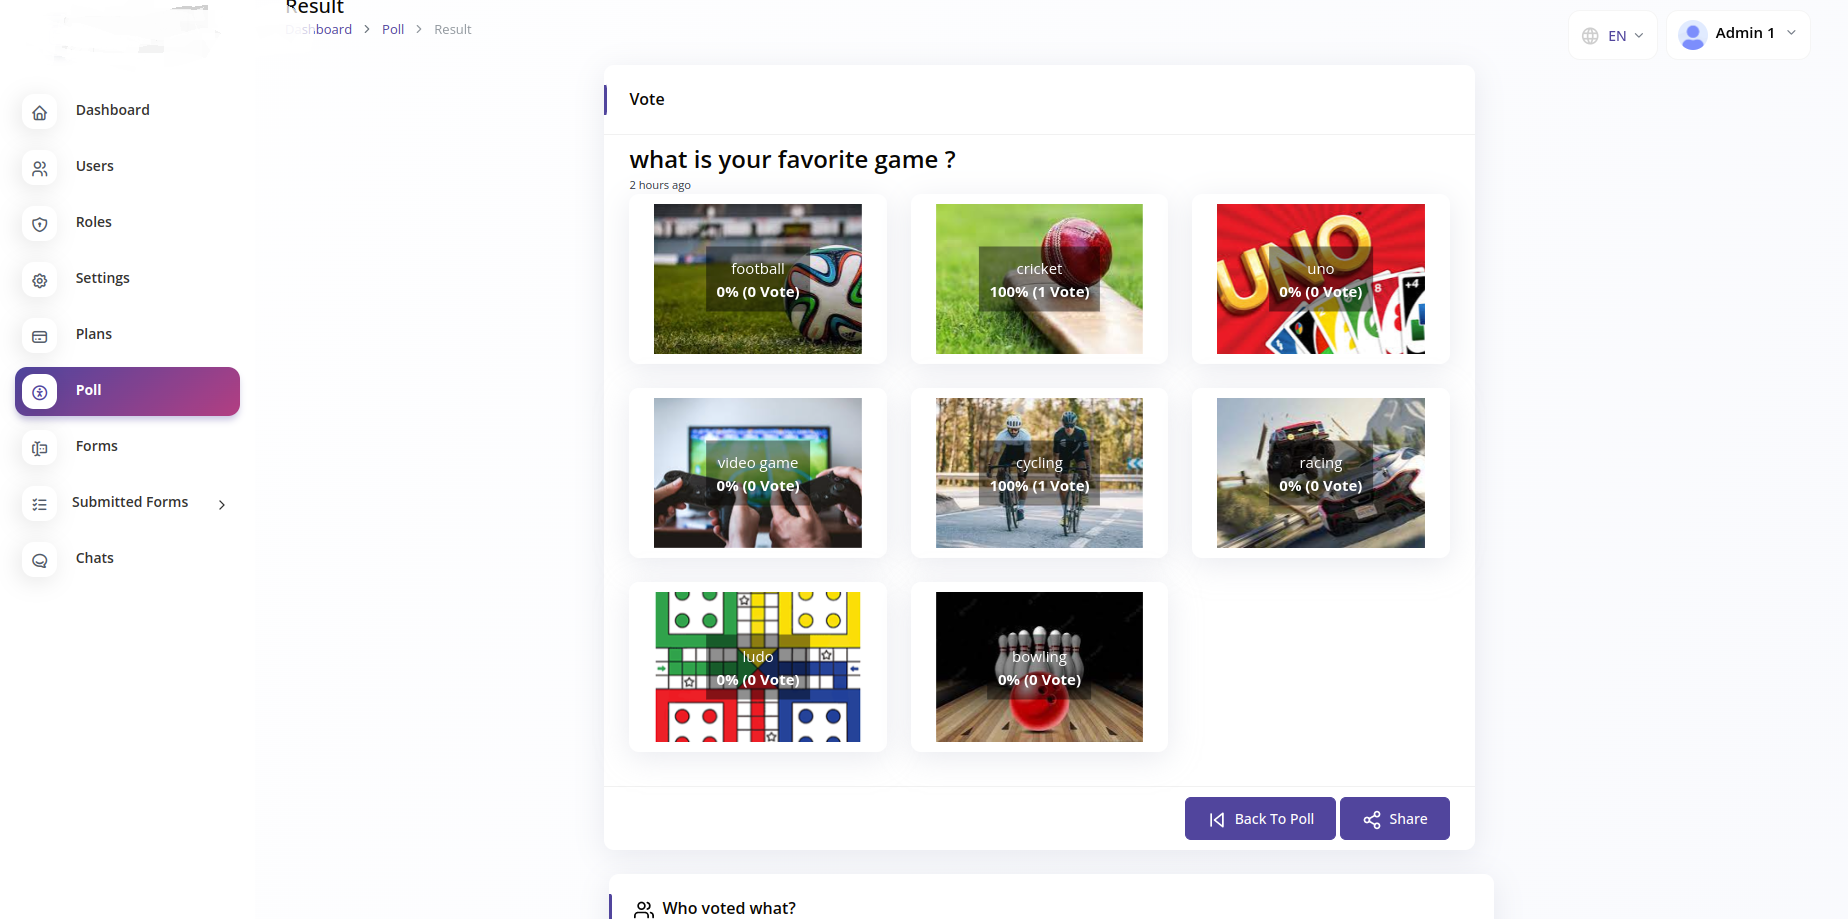This screenshot has height=919, width=1848.
Task: Open the Settings gear icon
Action: click(x=40, y=280)
